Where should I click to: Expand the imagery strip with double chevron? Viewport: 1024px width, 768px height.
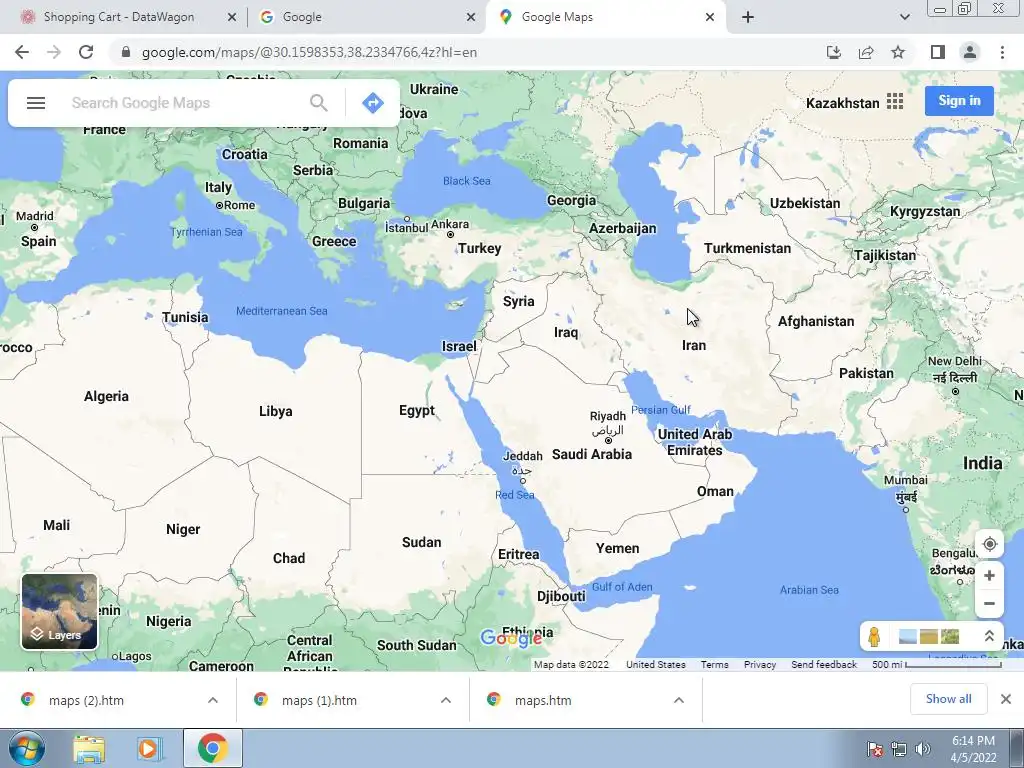989,635
